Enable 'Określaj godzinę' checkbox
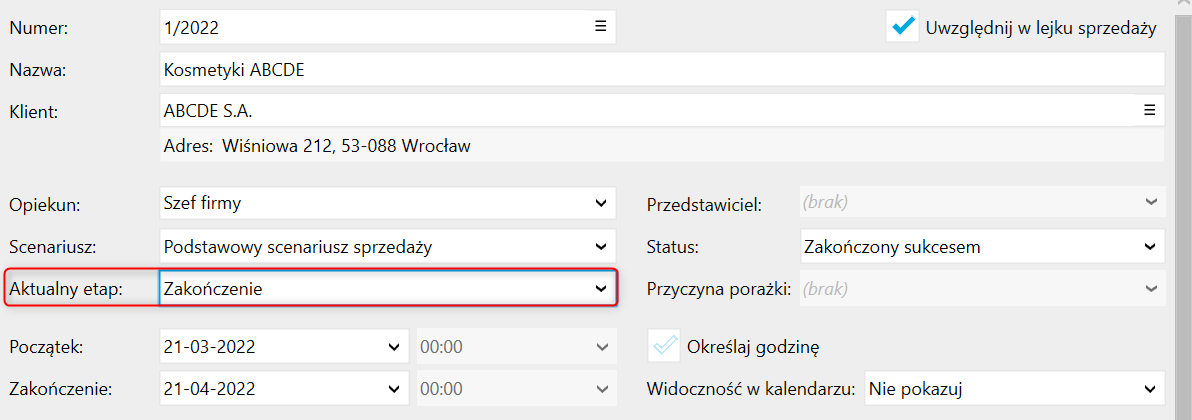Image resolution: width=1192 pixels, height=420 pixels. 664,347
